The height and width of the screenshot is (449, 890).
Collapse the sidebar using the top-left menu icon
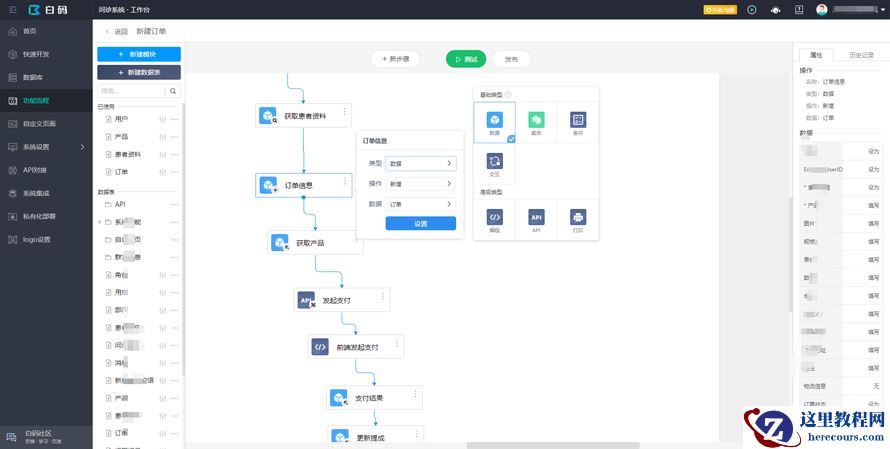[12, 10]
